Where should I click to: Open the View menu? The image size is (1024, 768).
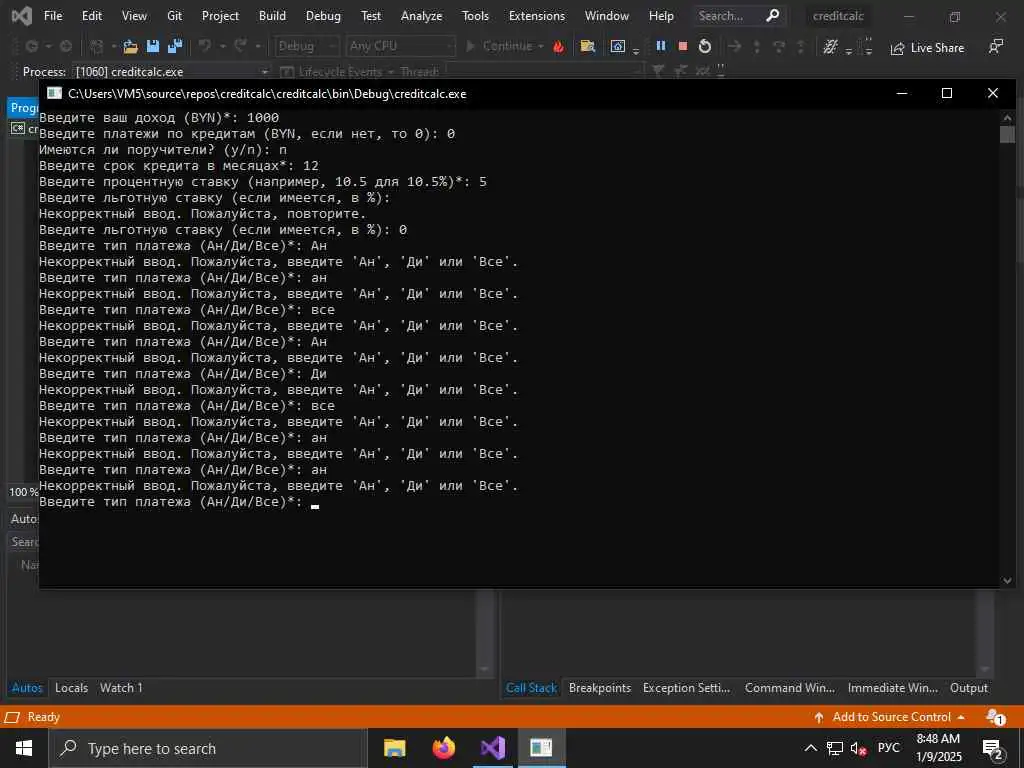(134, 16)
